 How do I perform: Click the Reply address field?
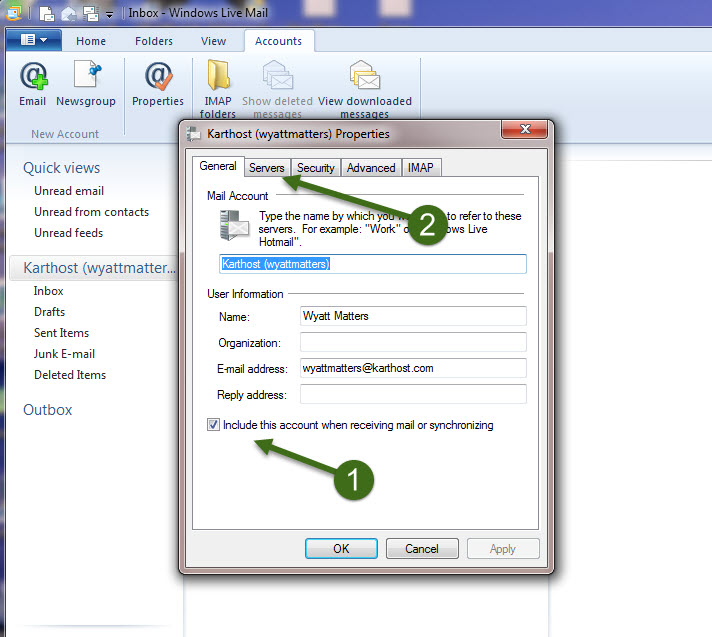click(x=413, y=394)
